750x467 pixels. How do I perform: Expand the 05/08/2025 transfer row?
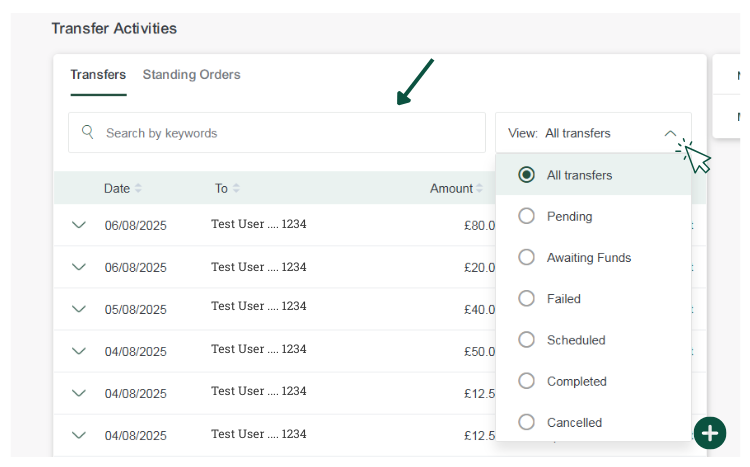[79, 309]
